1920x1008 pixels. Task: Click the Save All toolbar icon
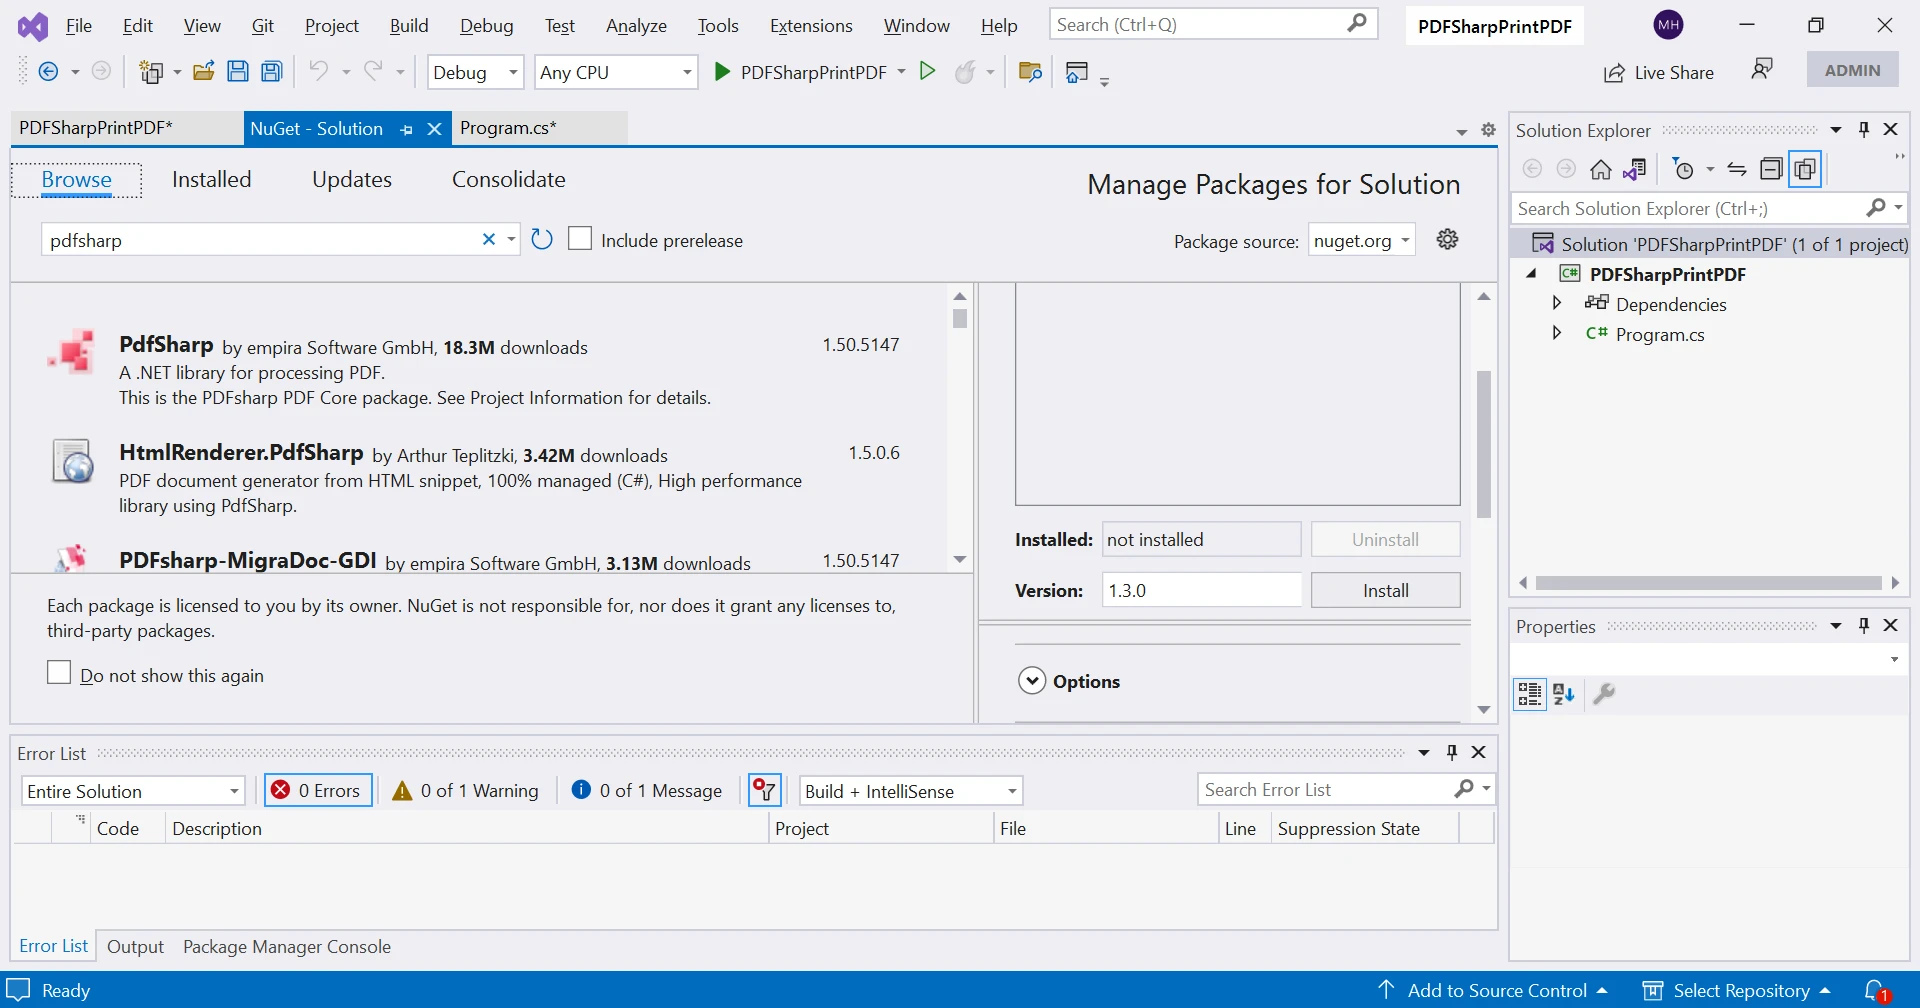(x=271, y=71)
